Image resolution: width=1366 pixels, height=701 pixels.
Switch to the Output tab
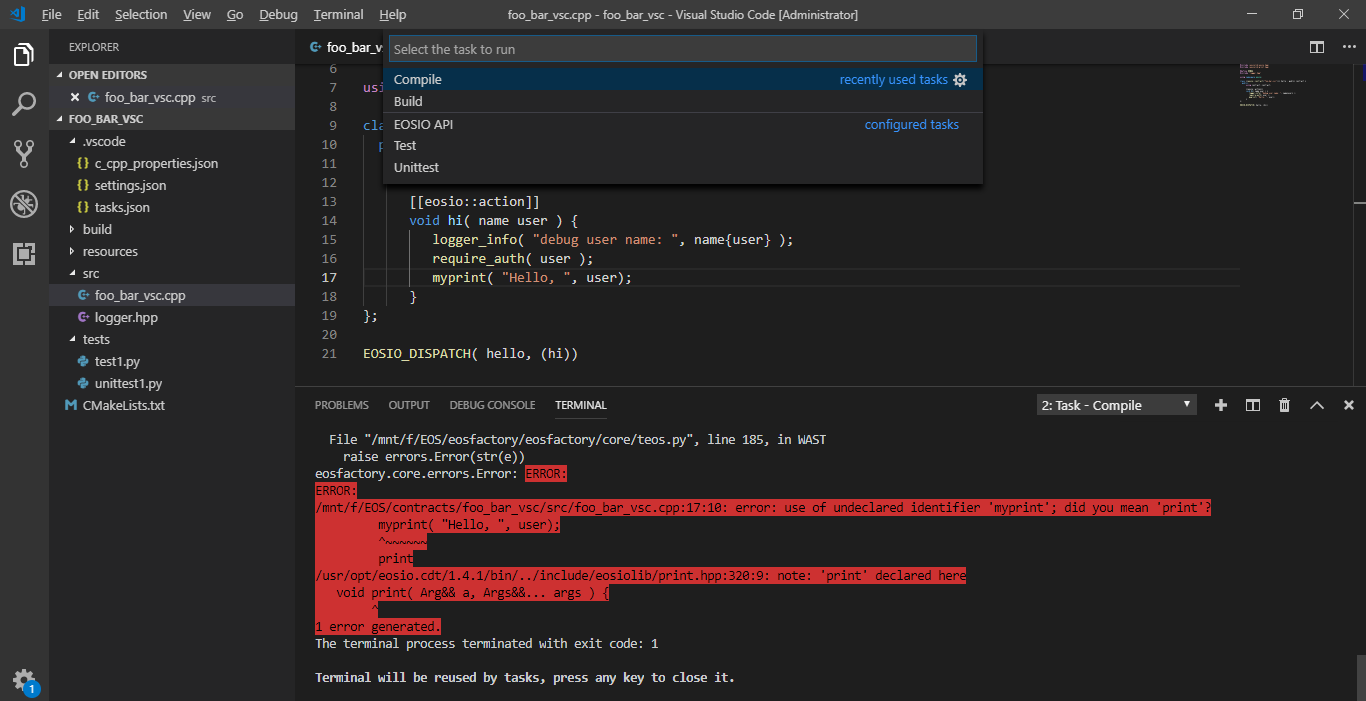409,405
